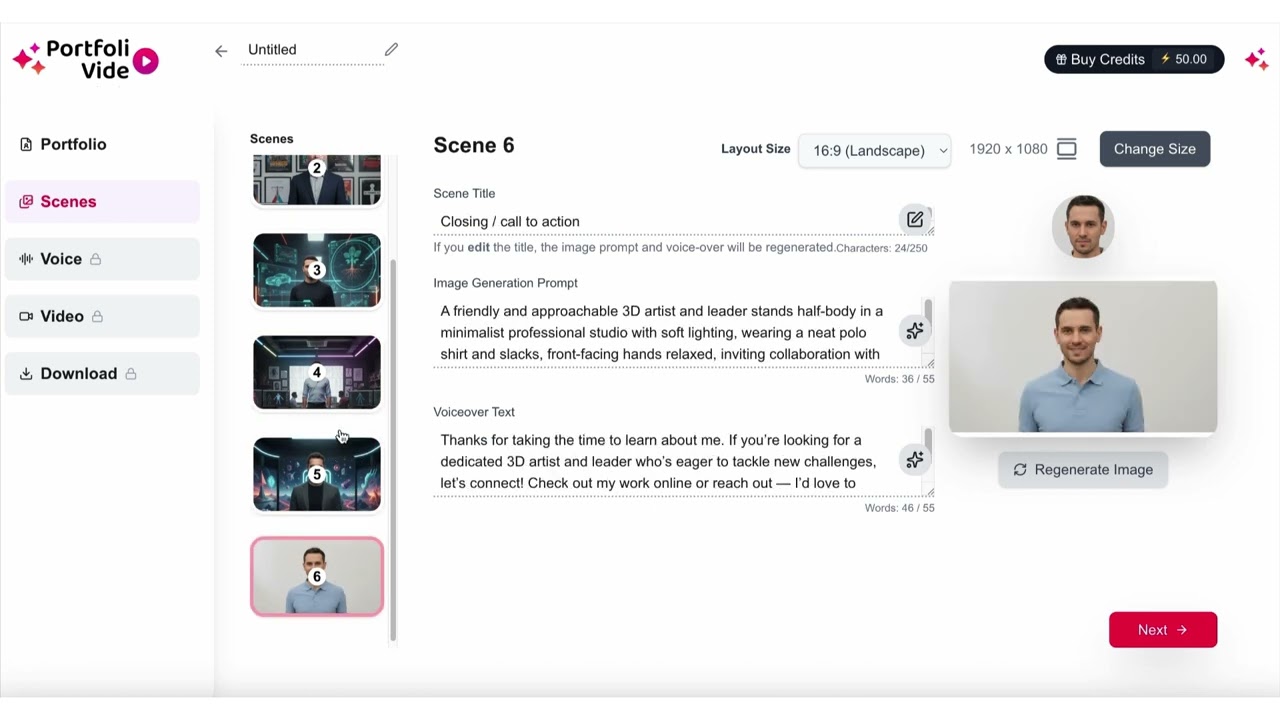Screen dimensions: 1280x720
Task: Open the locked Video tab
Action: [x=102, y=316]
